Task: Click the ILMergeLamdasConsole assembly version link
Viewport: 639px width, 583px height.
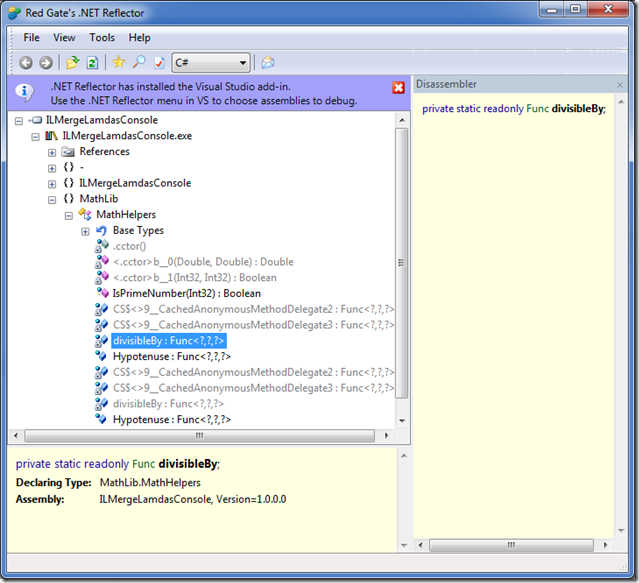Action: [193, 499]
